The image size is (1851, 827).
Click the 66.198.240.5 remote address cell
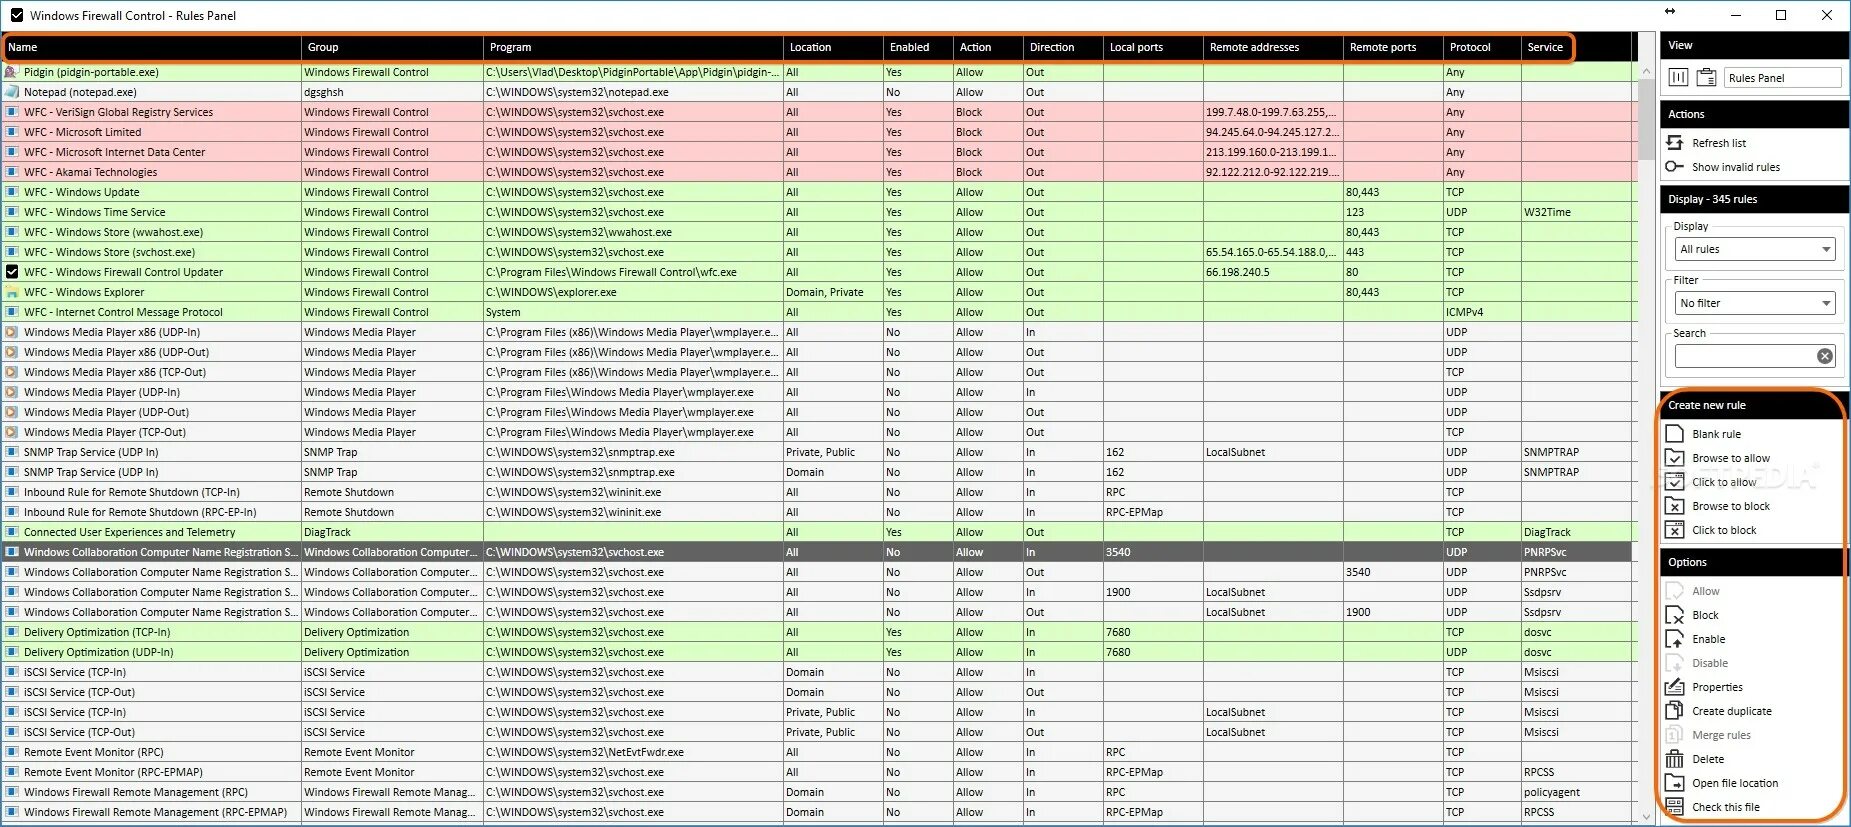pyautogui.click(x=1273, y=272)
